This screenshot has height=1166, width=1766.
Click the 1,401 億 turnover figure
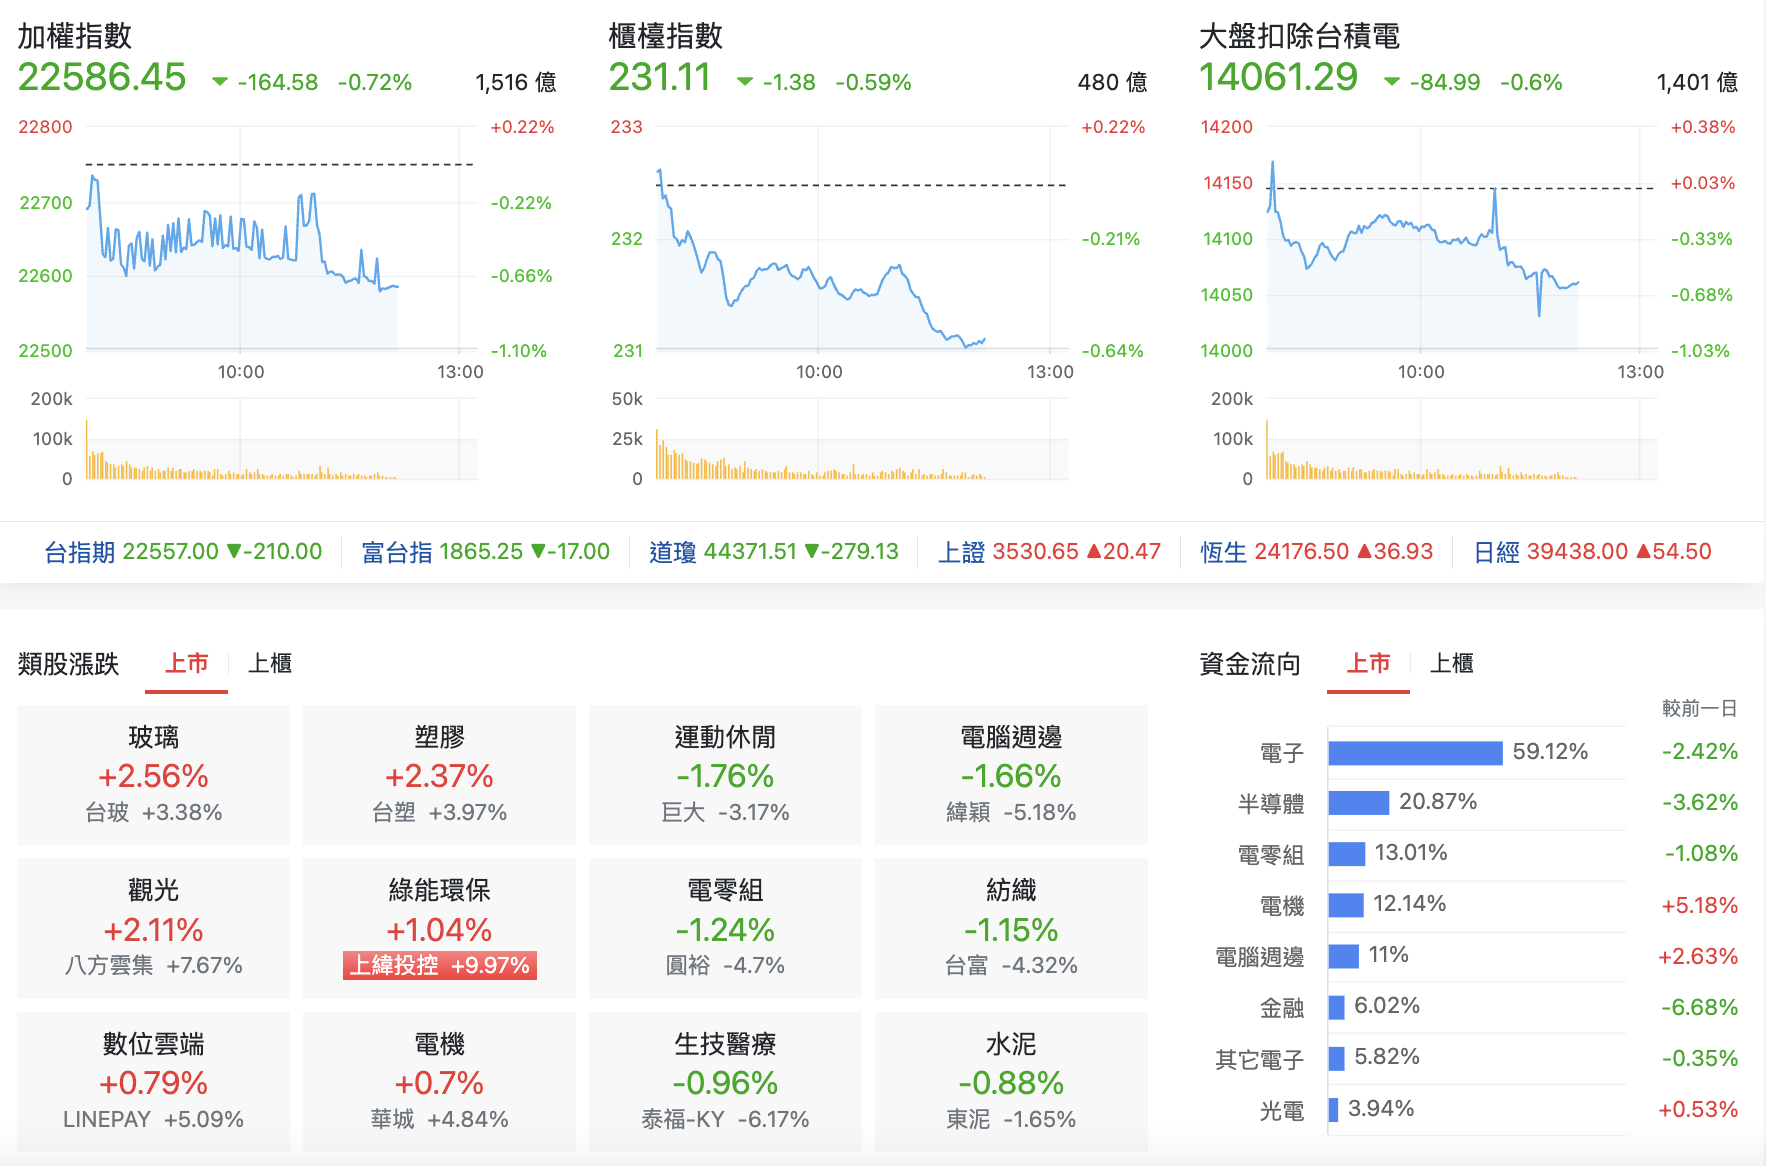pyautogui.click(x=1697, y=82)
